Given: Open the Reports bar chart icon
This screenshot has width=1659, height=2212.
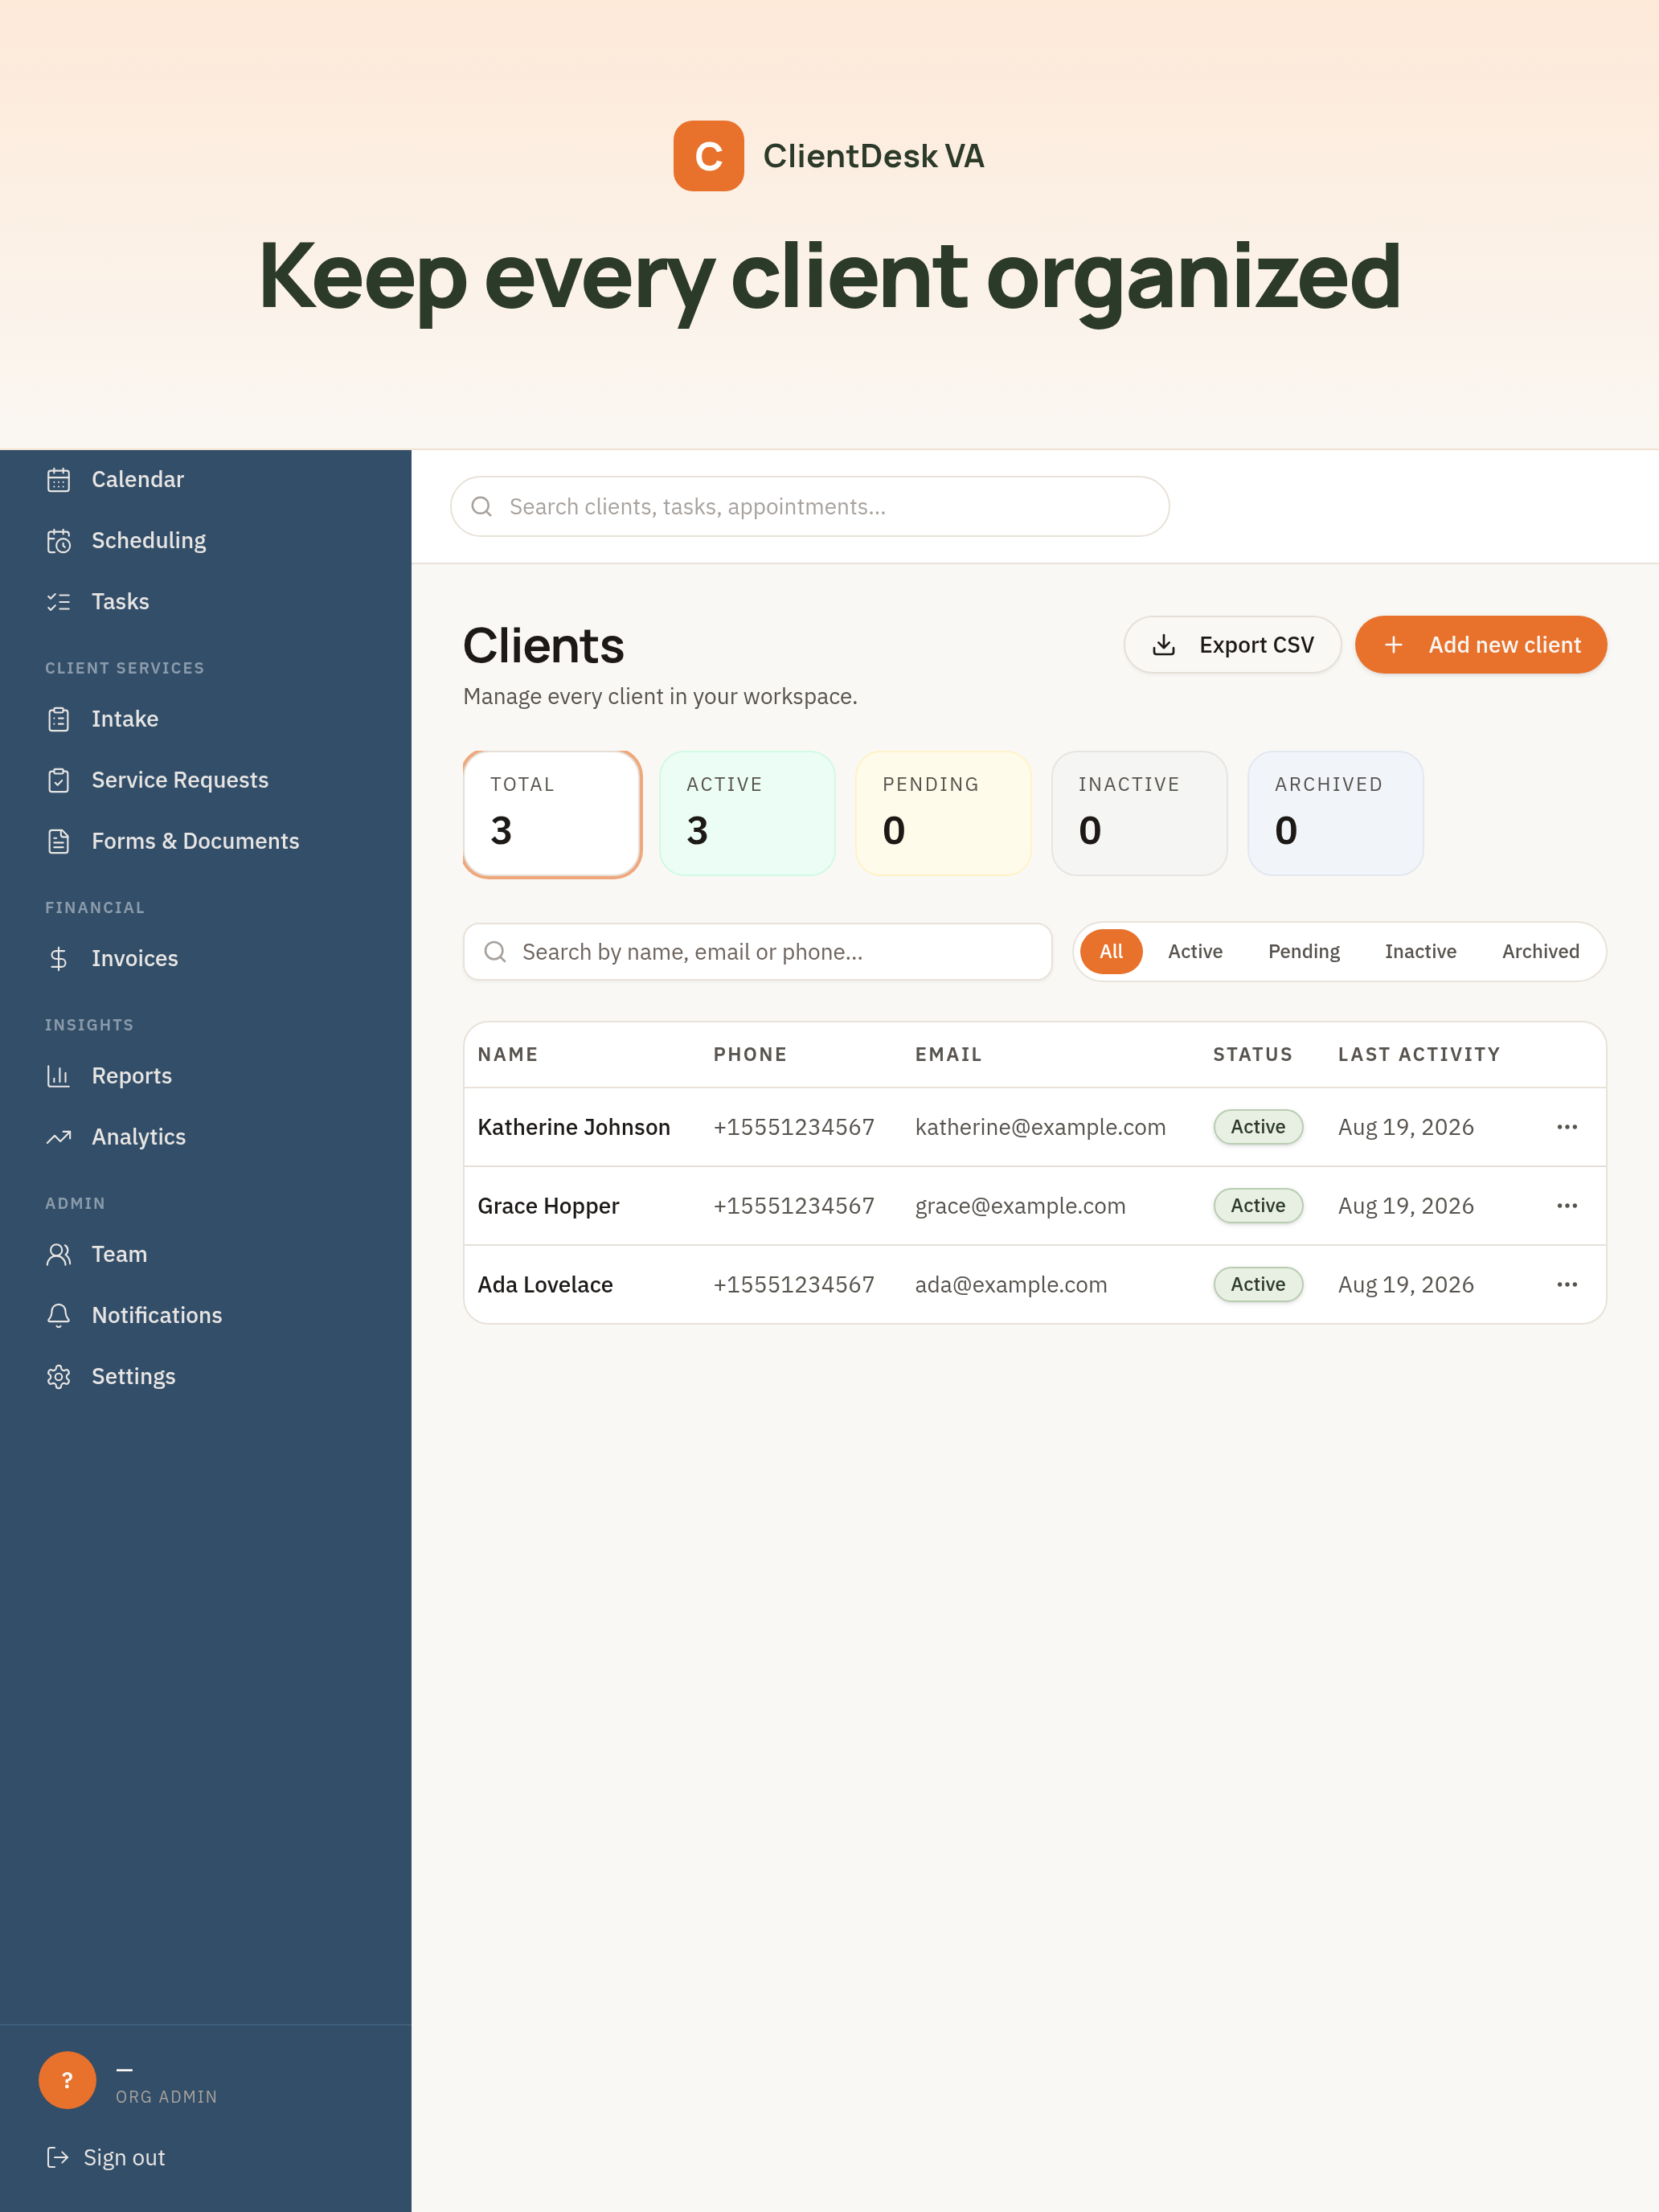Looking at the screenshot, I should (x=58, y=1076).
